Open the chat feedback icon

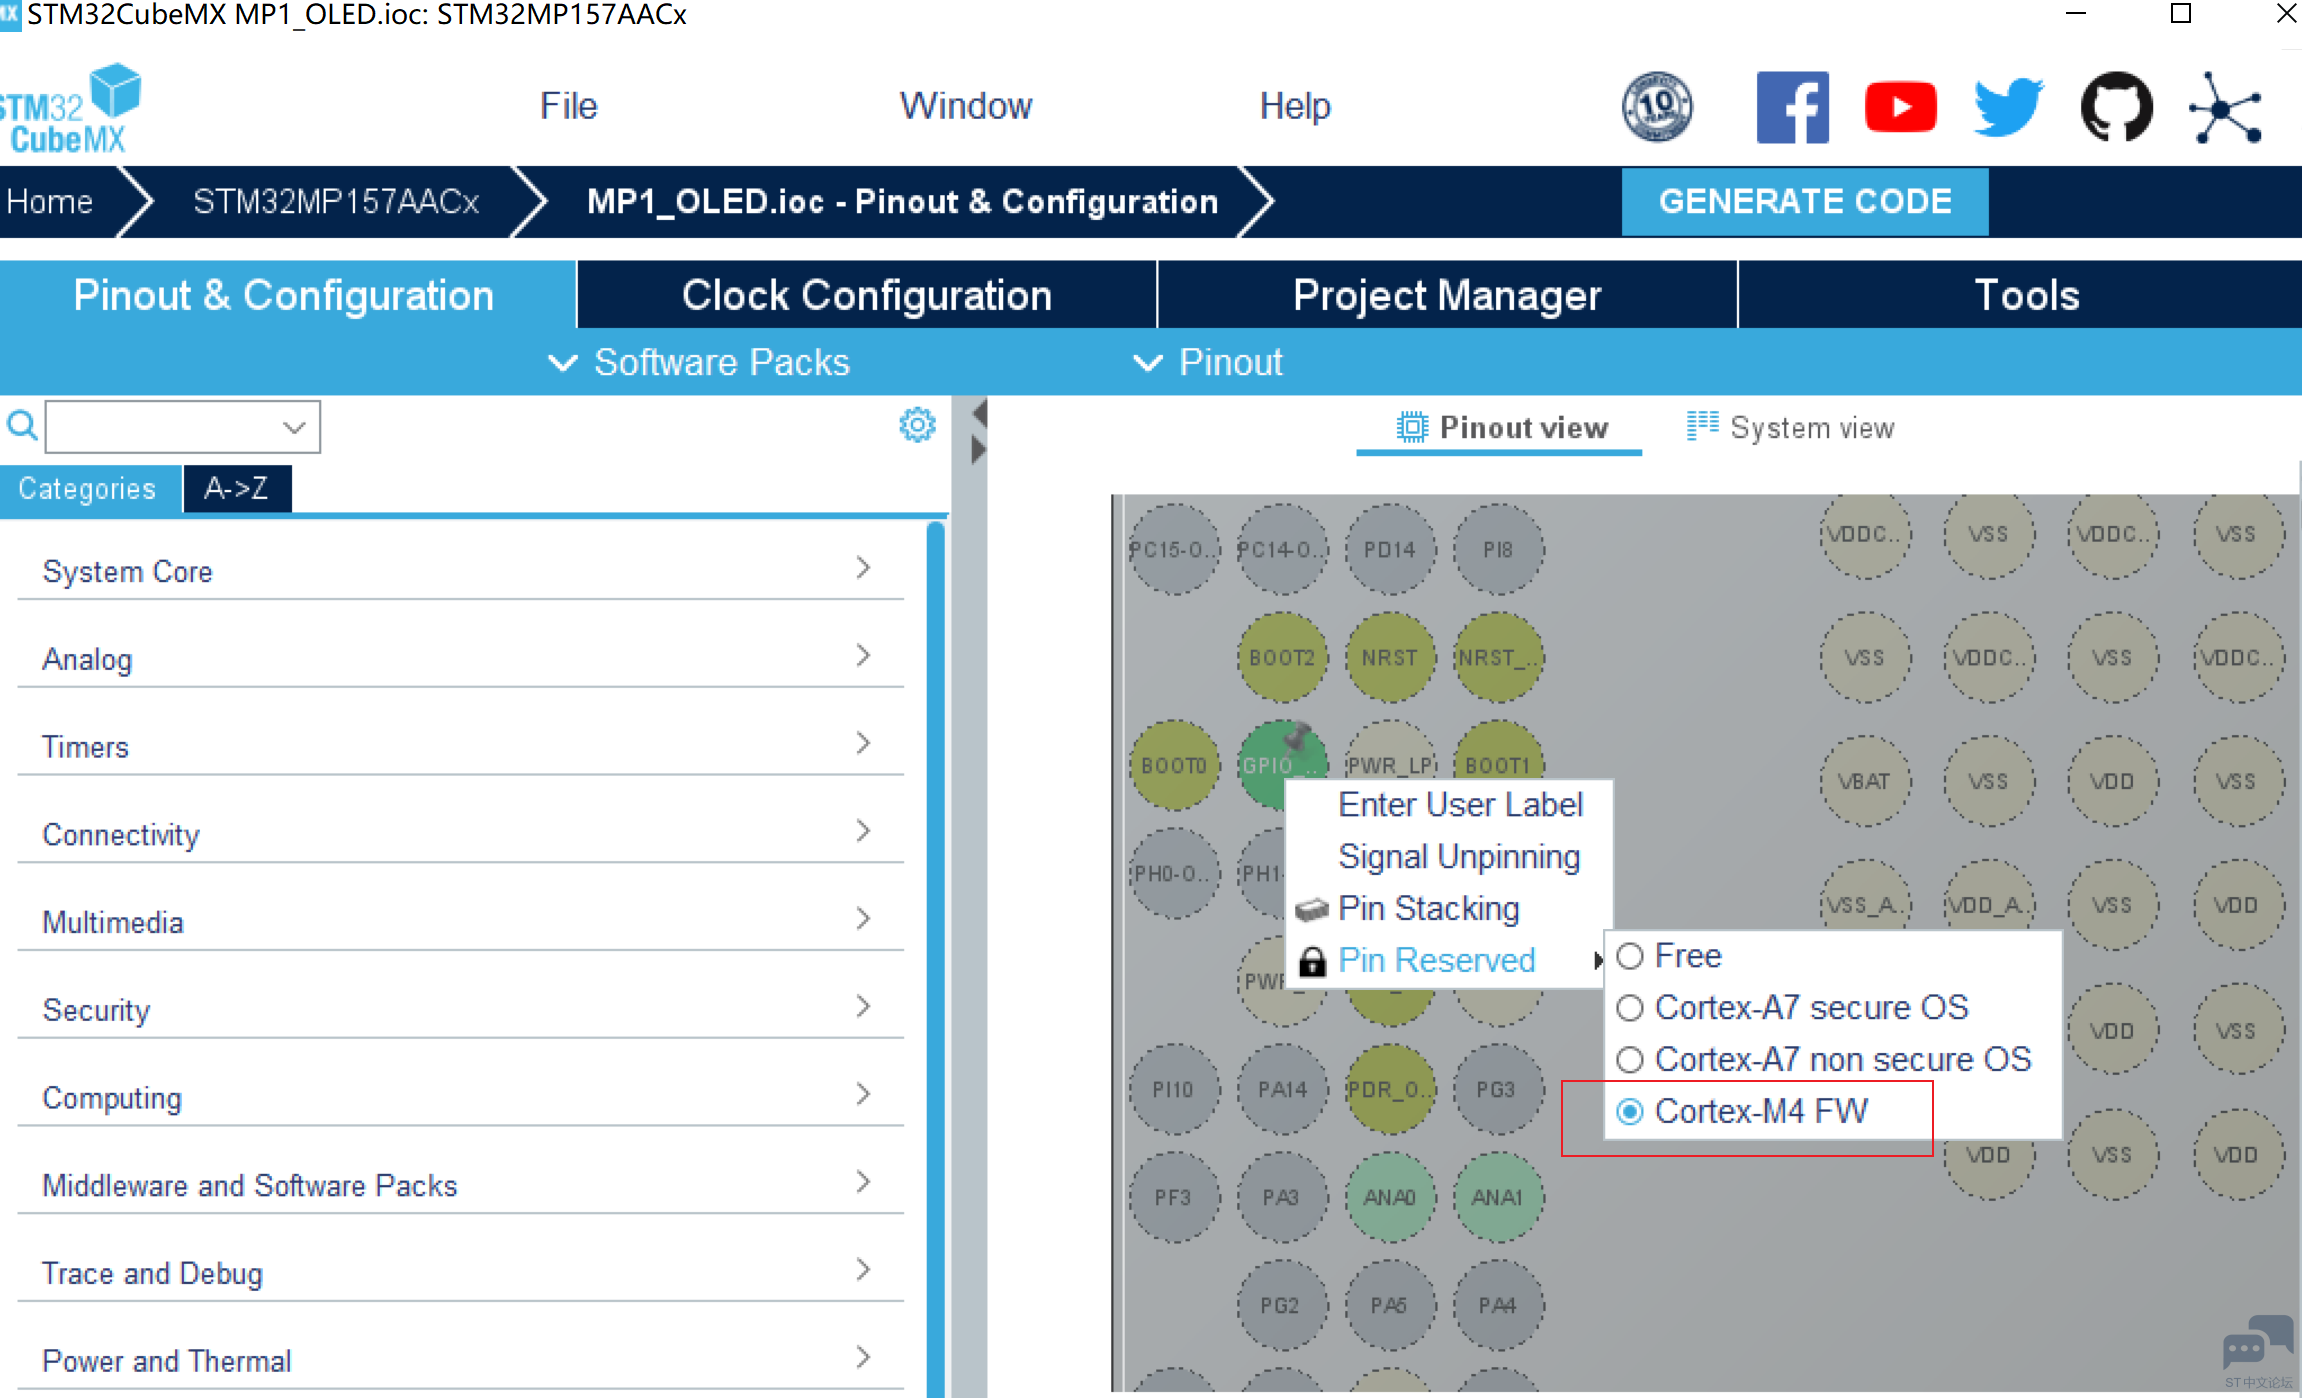(x=2257, y=1342)
